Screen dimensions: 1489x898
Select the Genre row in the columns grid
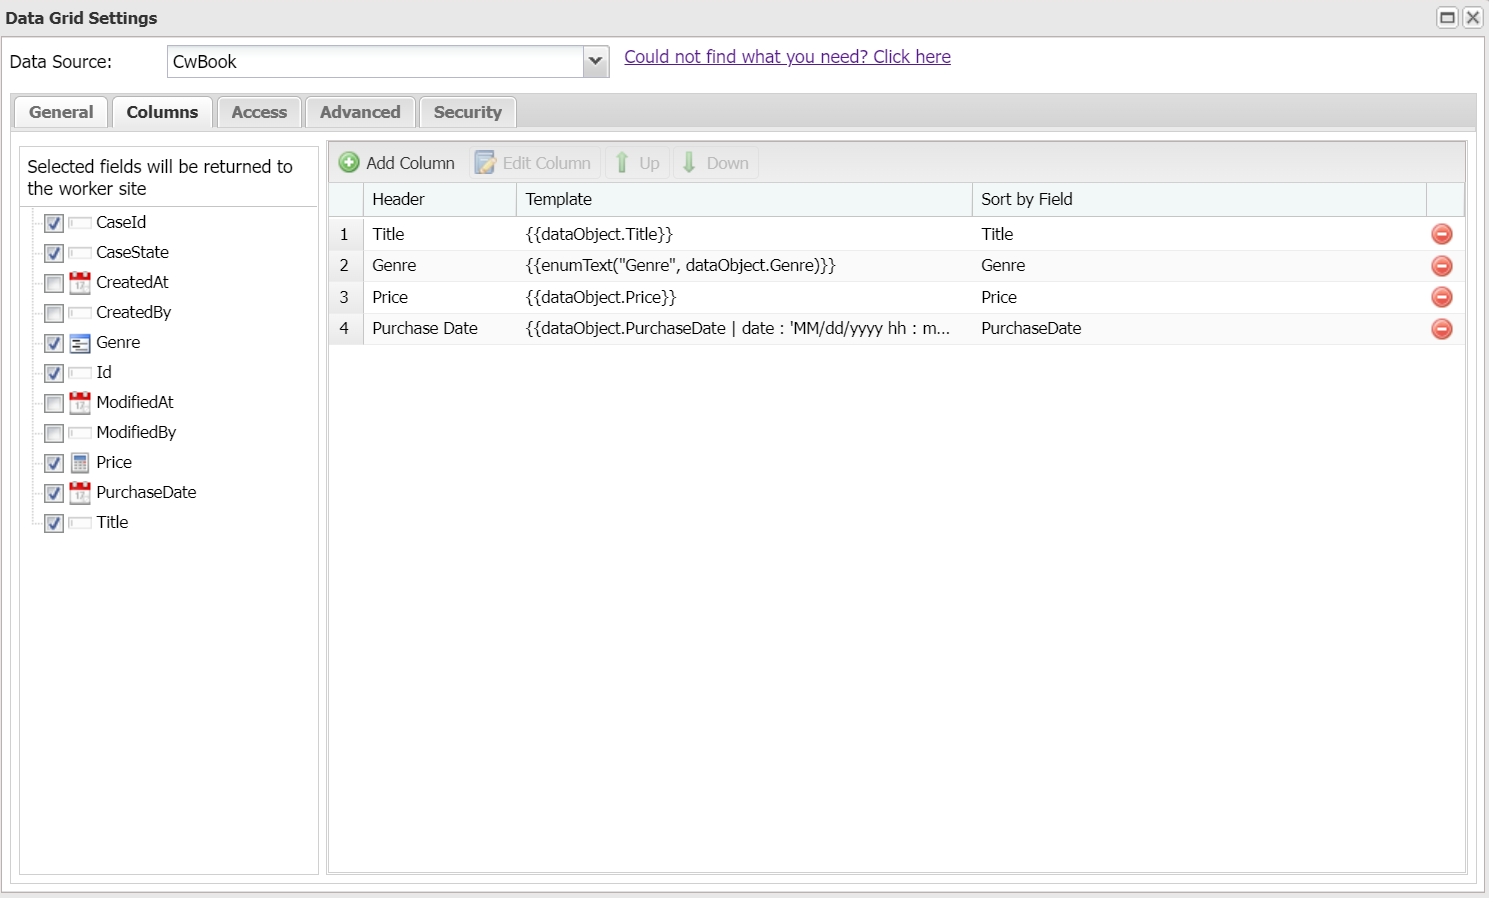point(700,265)
